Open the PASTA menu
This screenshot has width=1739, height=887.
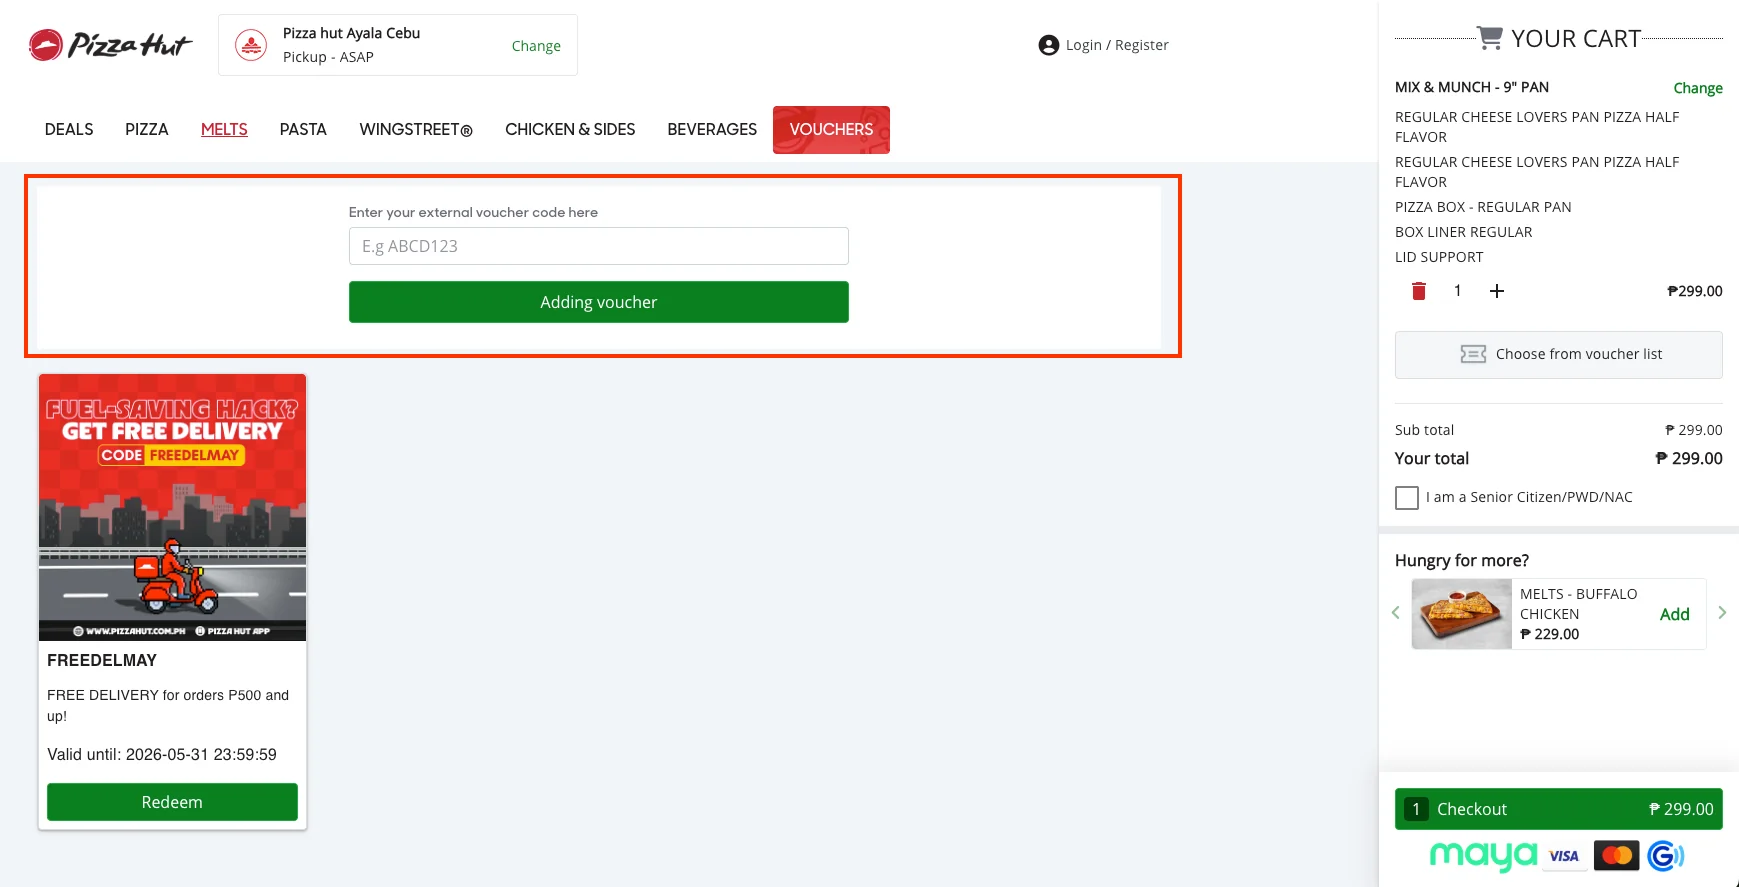tap(303, 130)
